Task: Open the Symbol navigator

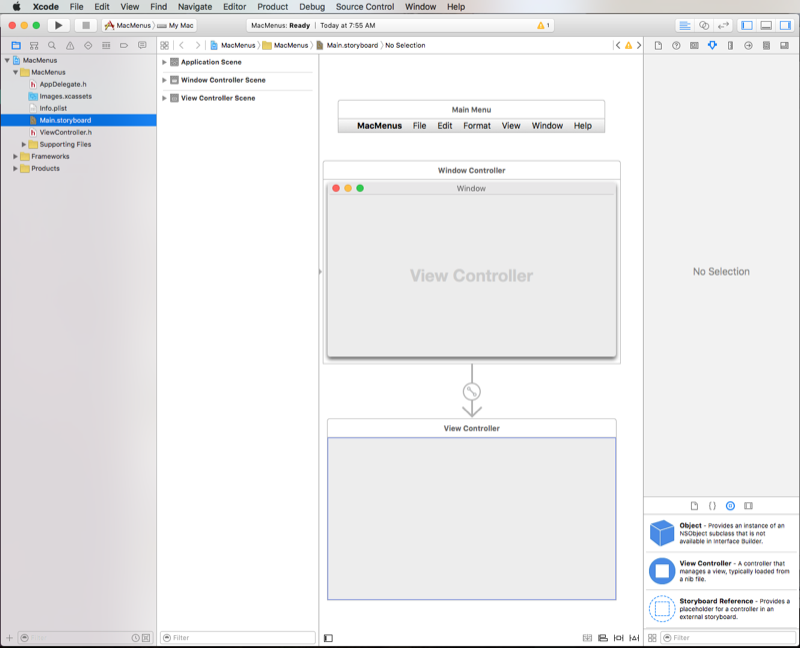Action: pos(34,44)
